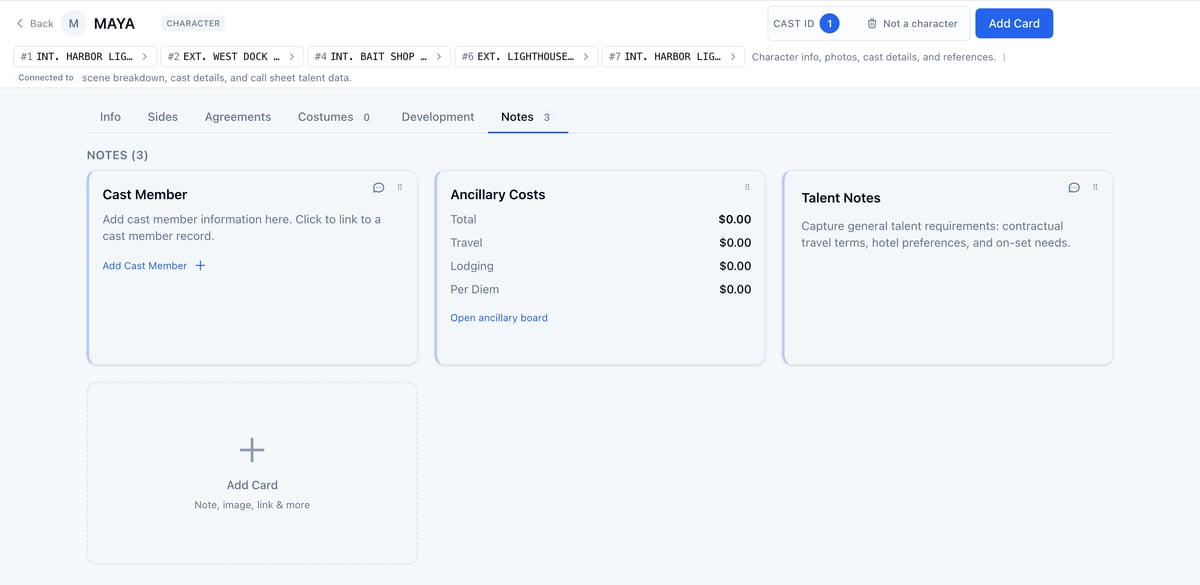The width and height of the screenshot is (1200, 585).
Task: Grab the drag handle on Ancillary Costs card
Action: tap(747, 187)
